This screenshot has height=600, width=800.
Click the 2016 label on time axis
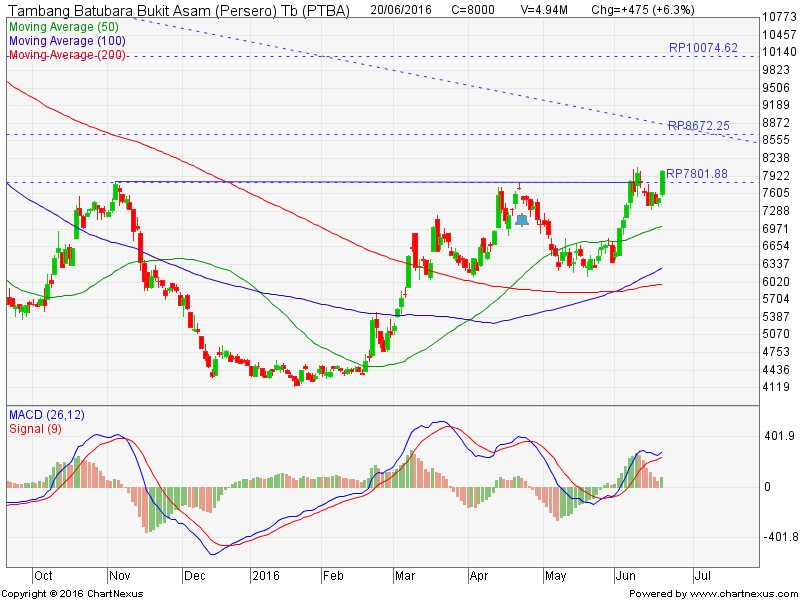coord(266,576)
